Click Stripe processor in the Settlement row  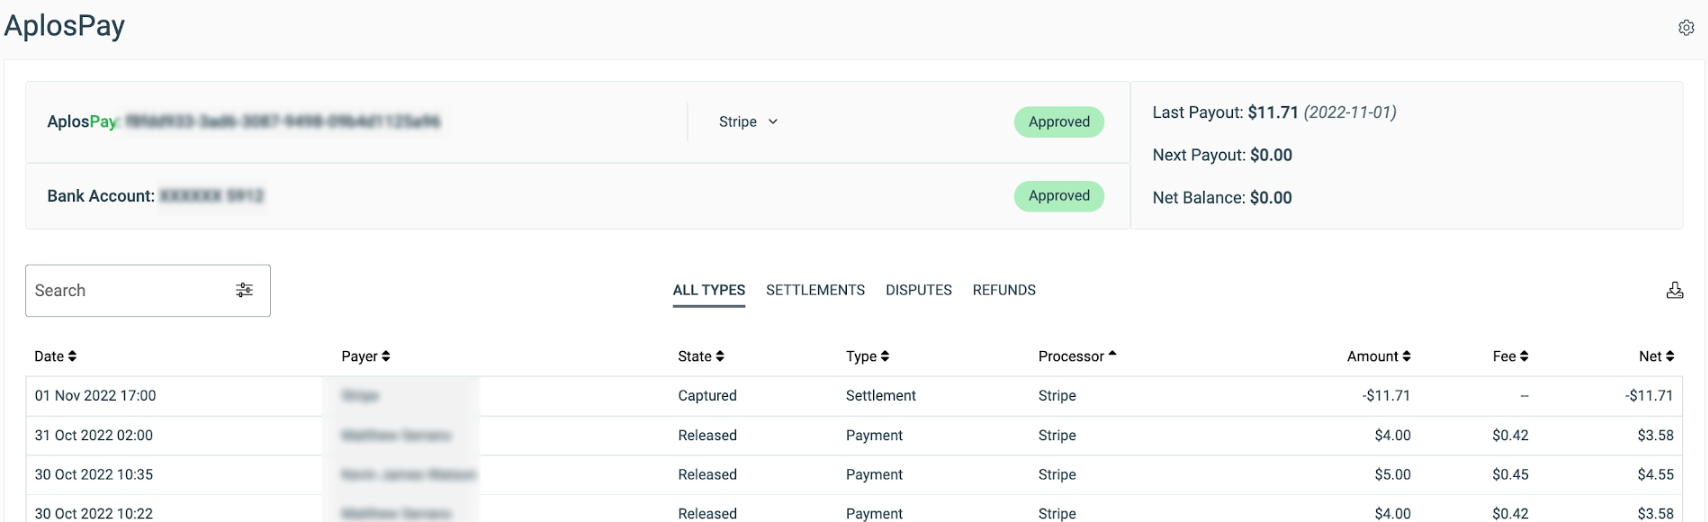pos(1057,396)
